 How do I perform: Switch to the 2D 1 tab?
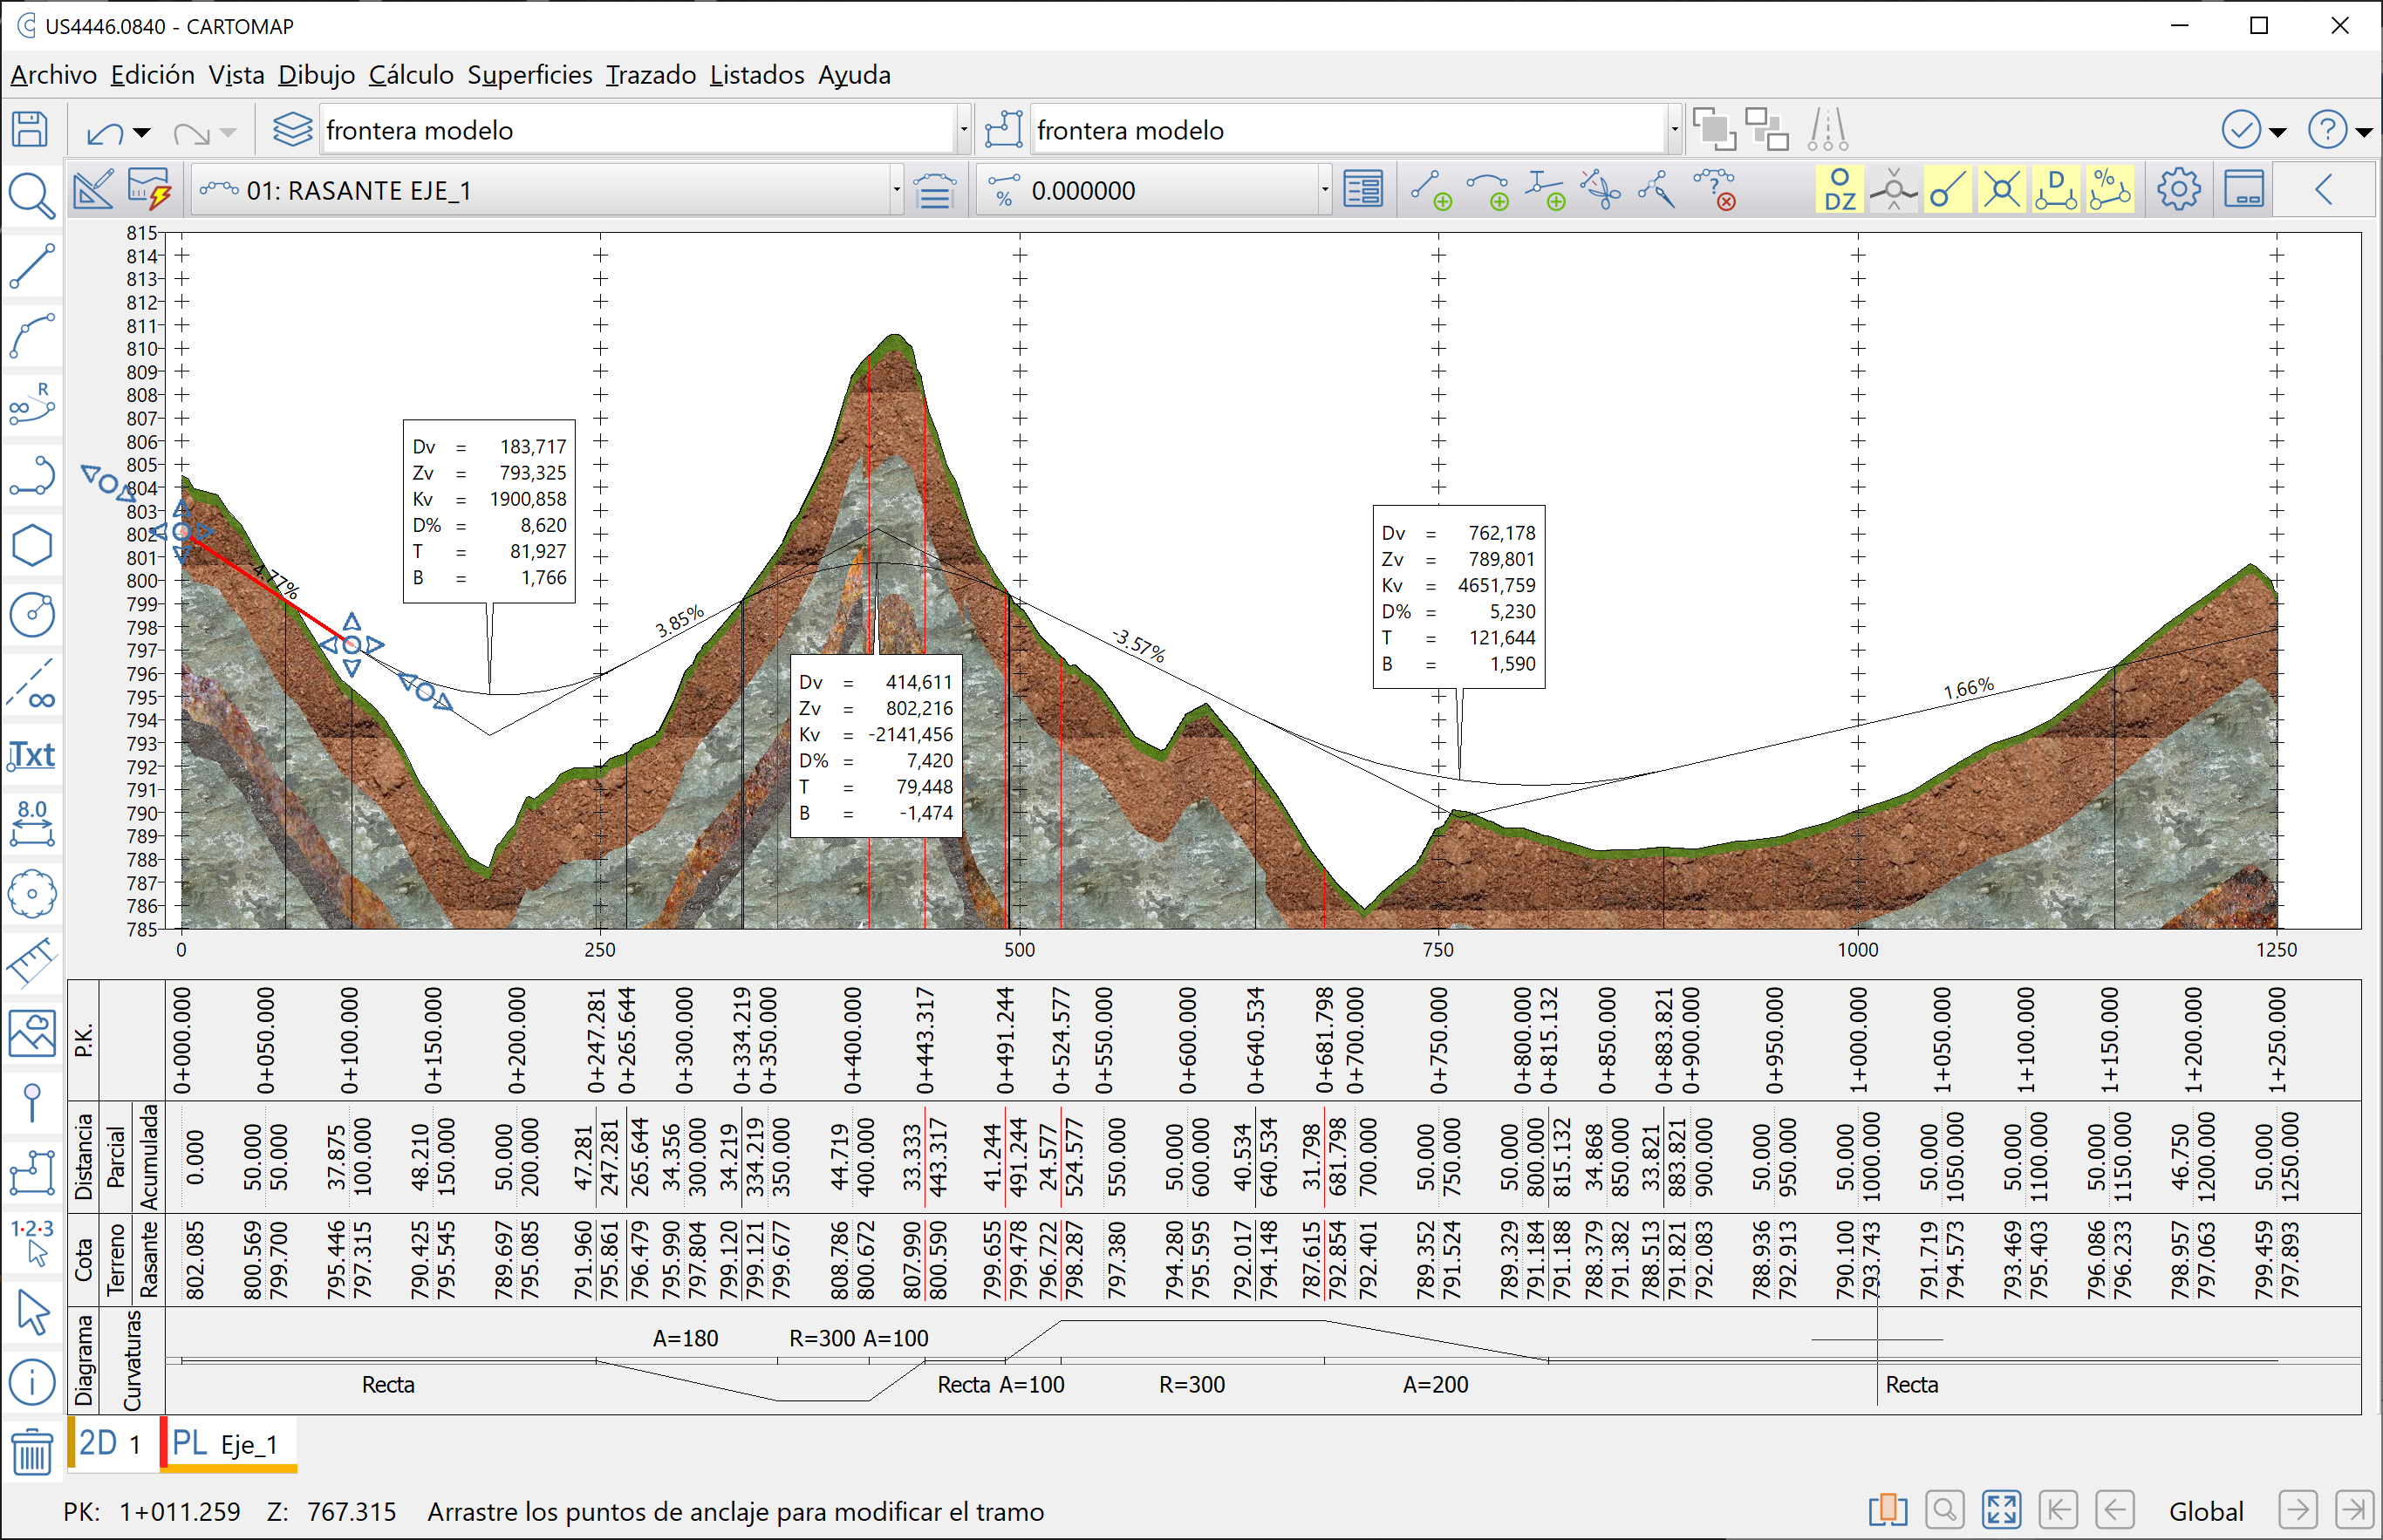tap(111, 1443)
